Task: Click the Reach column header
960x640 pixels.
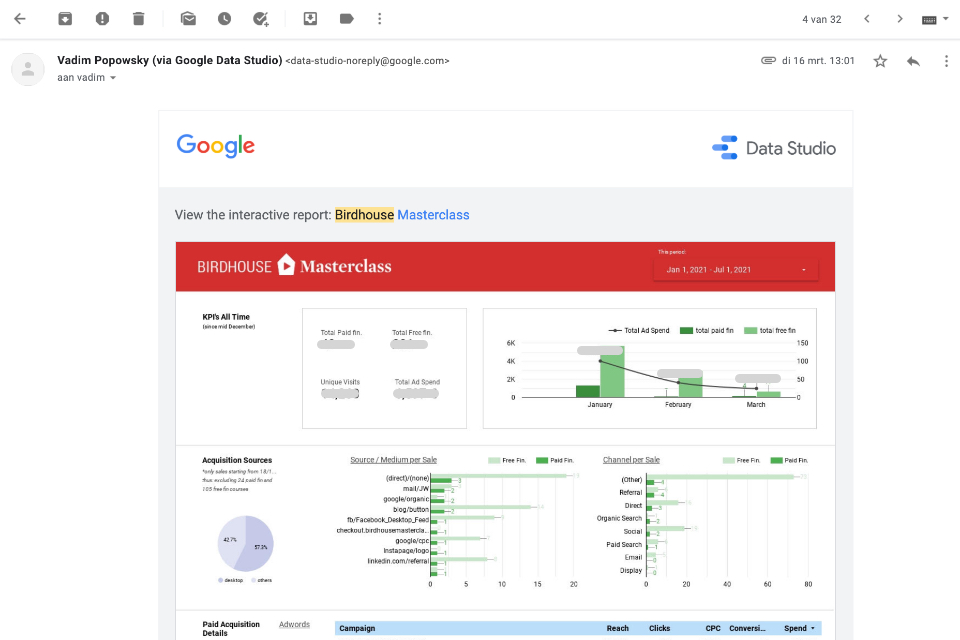Action: tap(618, 628)
